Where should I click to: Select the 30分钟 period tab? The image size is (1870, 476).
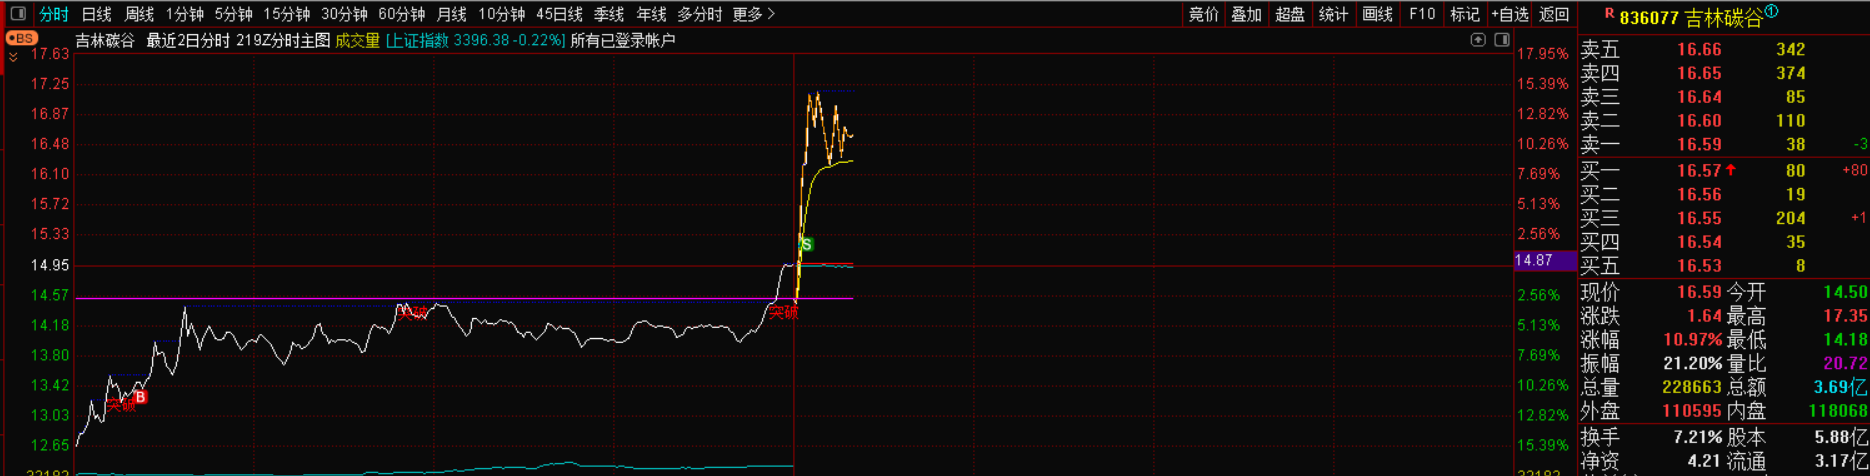pyautogui.click(x=344, y=14)
